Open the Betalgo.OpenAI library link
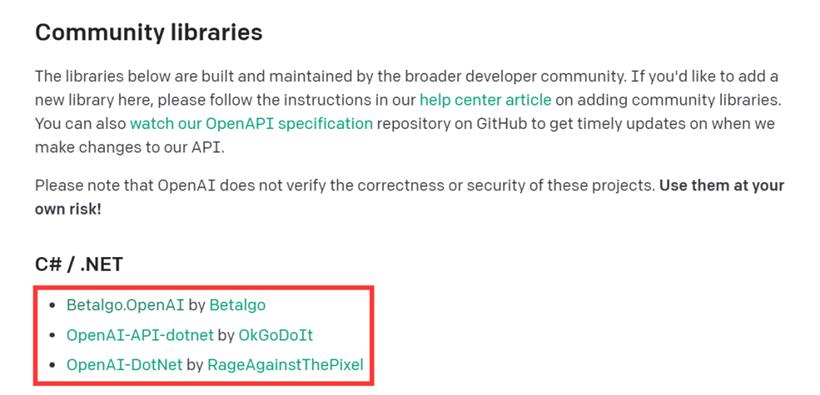The height and width of the screenshot is (395, 820). pos(125,305)
